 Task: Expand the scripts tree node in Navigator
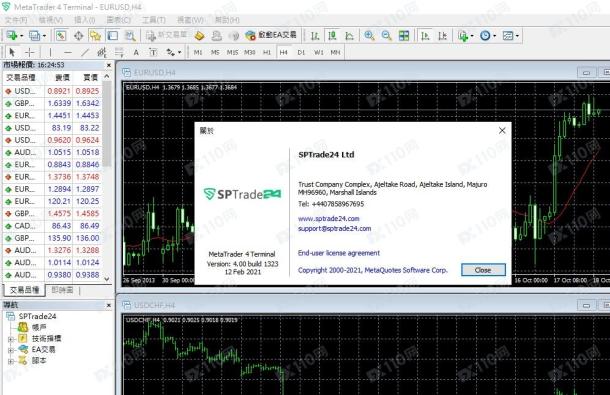[x=11, y=361]
